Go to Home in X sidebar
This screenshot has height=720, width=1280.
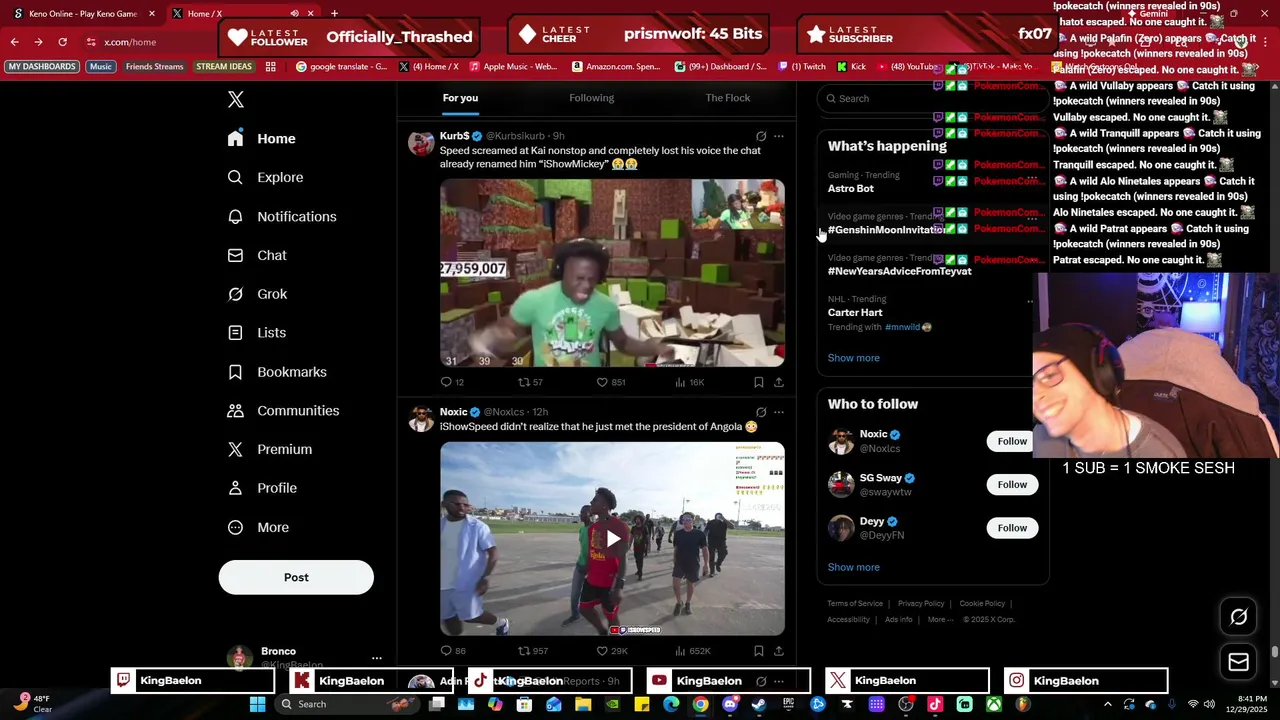click(262, 139)
